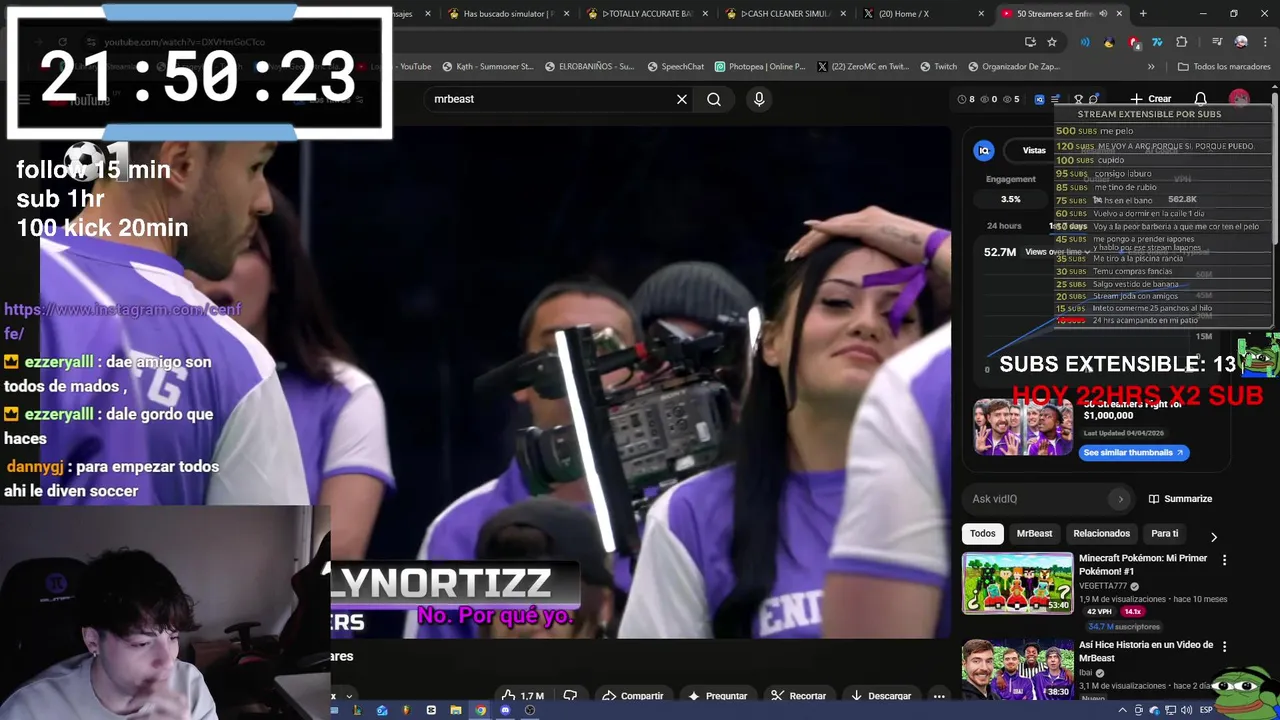Dislike the video with thumbs down
This screenshot has width=1280, height=720.
coord(570,695)
